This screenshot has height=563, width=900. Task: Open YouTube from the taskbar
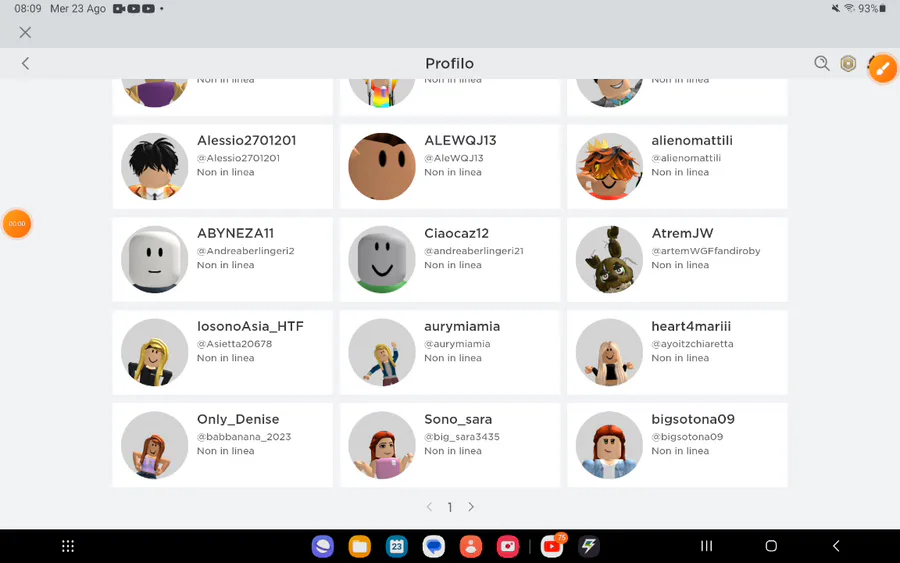click(x=552, y=546)
